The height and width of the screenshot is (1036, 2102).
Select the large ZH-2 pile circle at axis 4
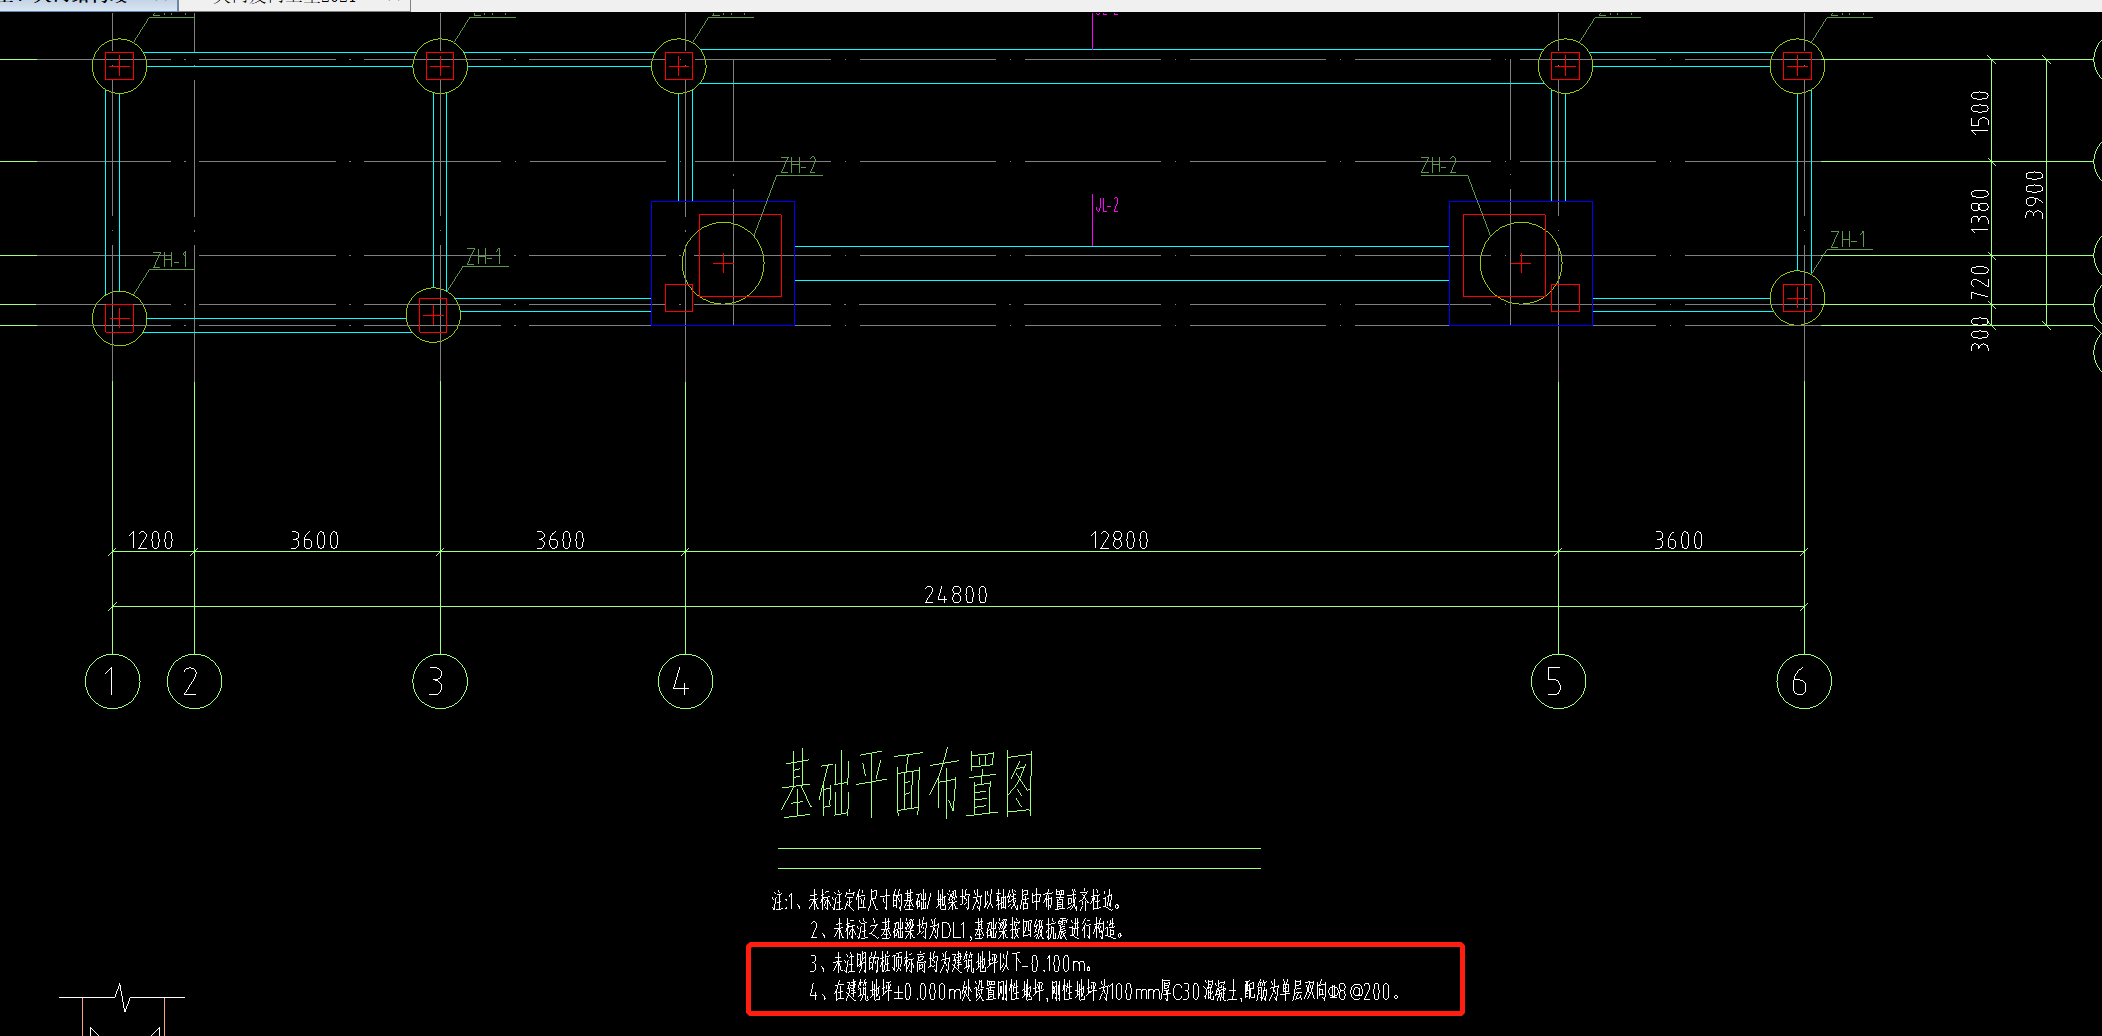click(723, 263)
